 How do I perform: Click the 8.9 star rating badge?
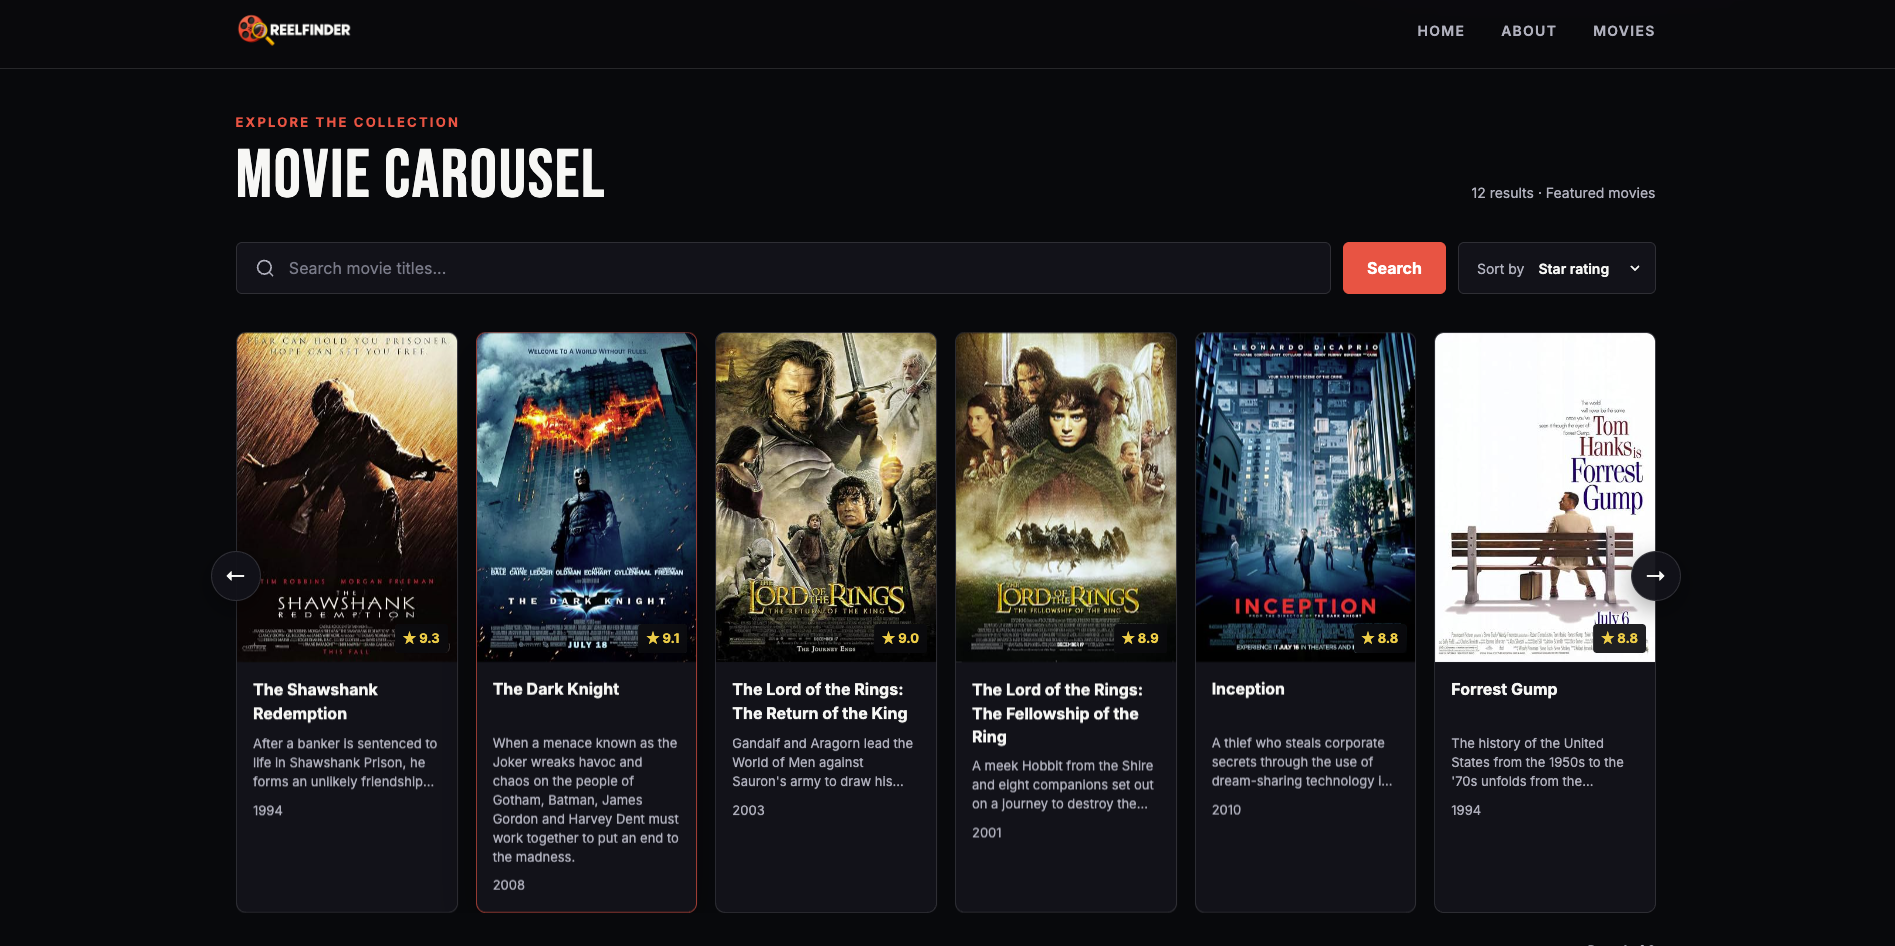1141,638
